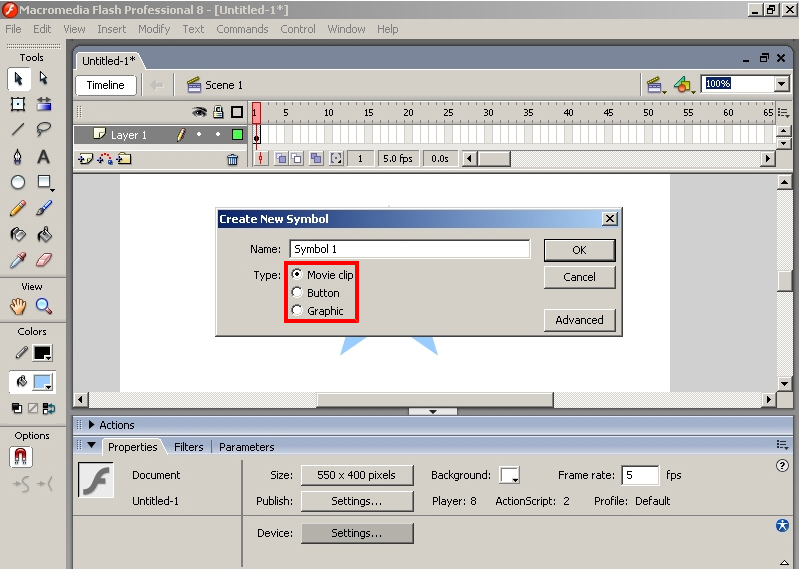The image size is (799, 569).
Task: Open the Background color dropdown
Action: [510, 475]
